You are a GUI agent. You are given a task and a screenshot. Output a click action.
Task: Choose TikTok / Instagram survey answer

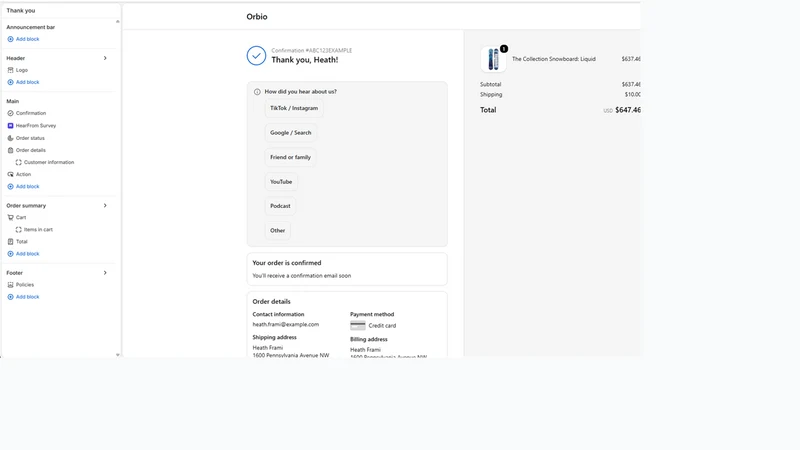pyautogui.click(x=294, y=108)
